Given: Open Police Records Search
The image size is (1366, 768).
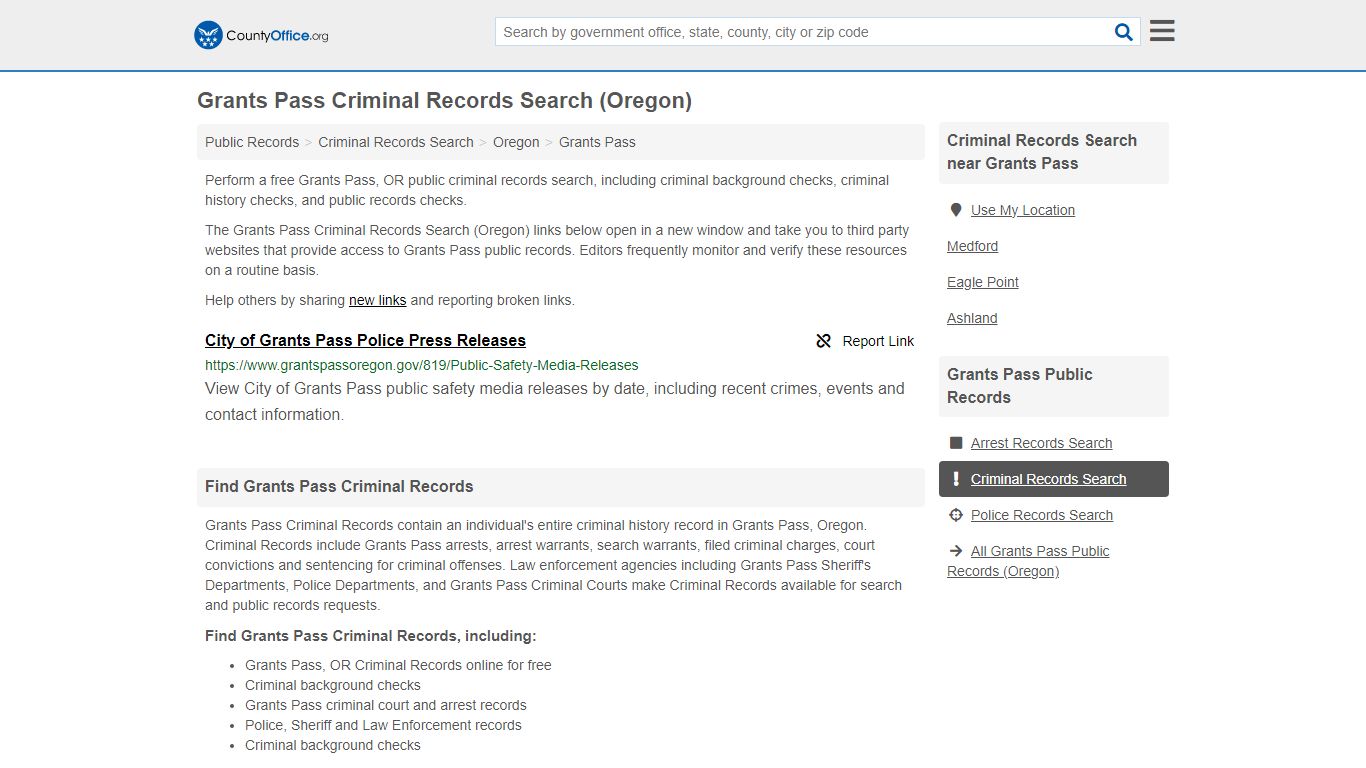Looking at the screenshot, I should [1042, 515].
